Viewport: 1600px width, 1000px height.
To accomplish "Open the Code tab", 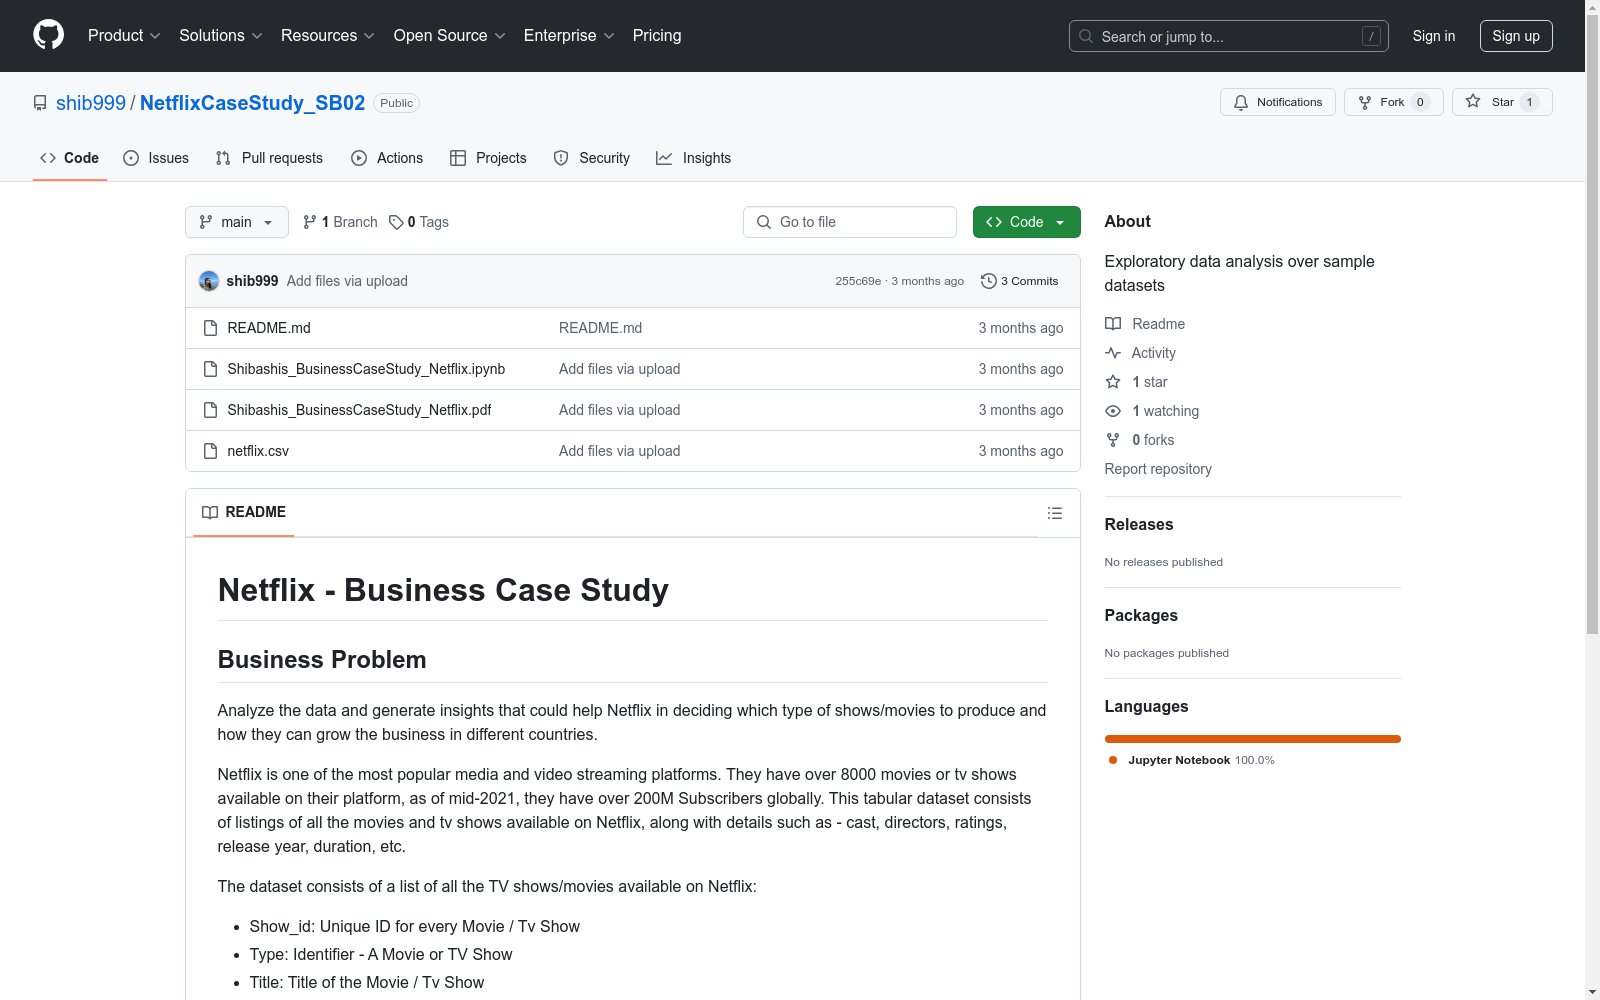I will pos(69,158).
